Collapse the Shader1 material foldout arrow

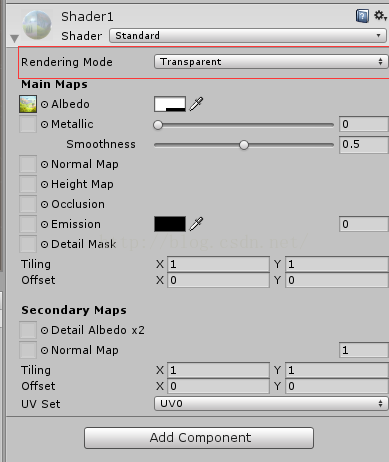tap(14, 38)
